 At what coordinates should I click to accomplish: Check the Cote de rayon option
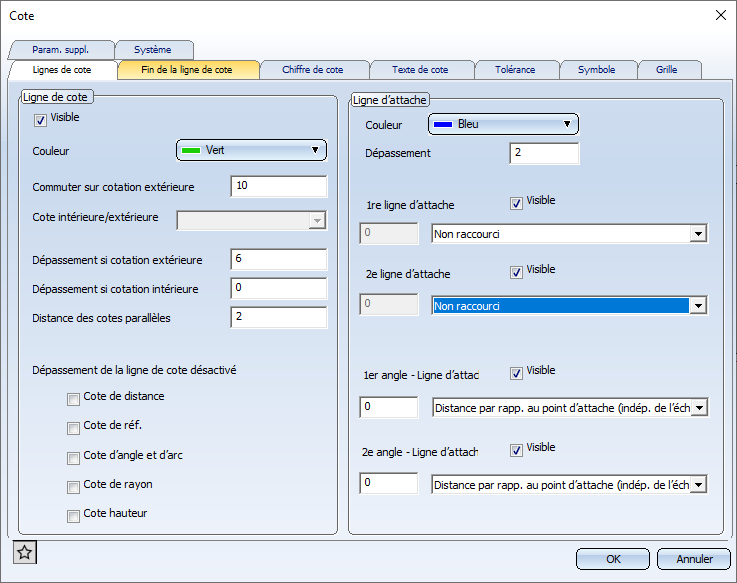tap(73, 487)
